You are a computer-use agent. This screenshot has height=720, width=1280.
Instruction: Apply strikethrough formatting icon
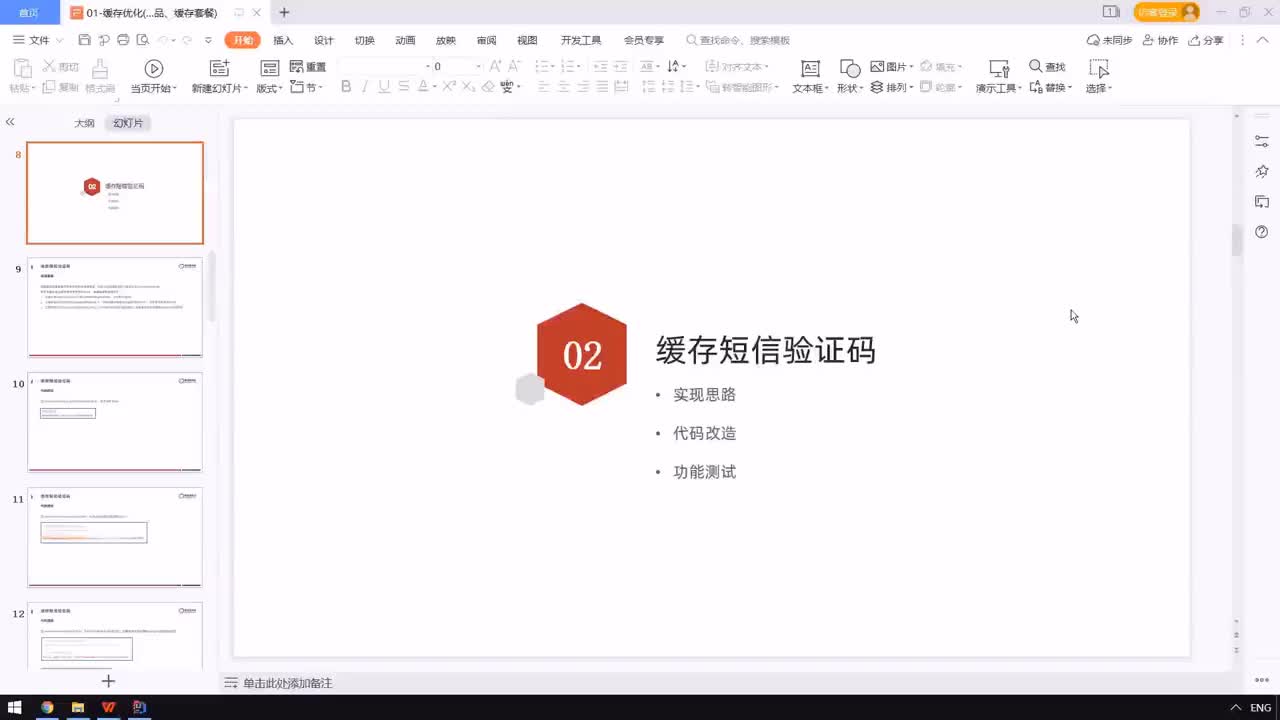(x=403, y=87)
